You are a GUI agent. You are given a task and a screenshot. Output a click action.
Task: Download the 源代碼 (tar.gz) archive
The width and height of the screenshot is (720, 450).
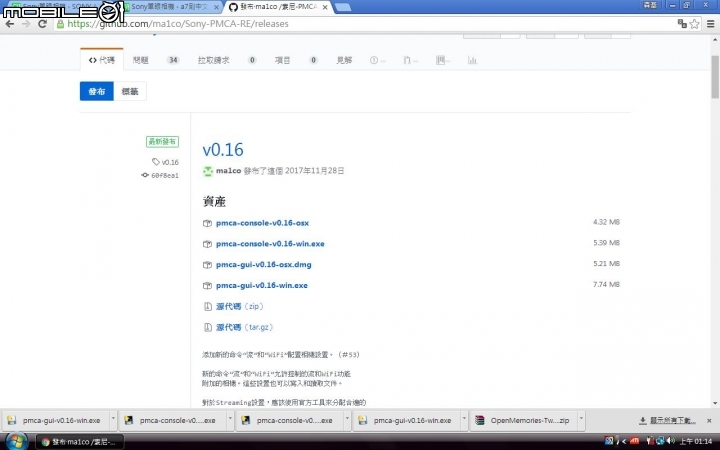pos(245,327)
